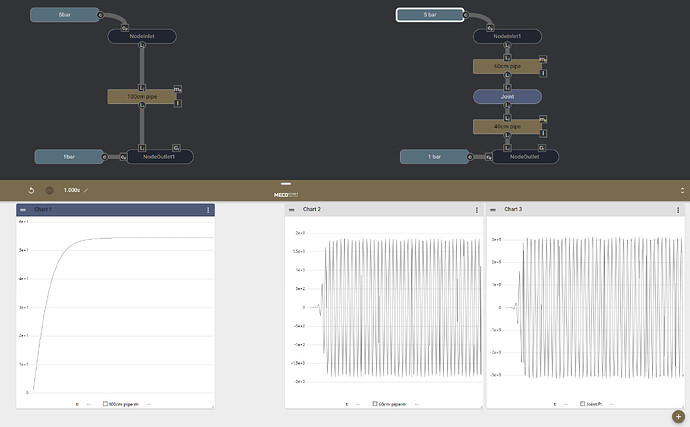Open Chart 1 three-dot options menu

[x=208, y=210]
